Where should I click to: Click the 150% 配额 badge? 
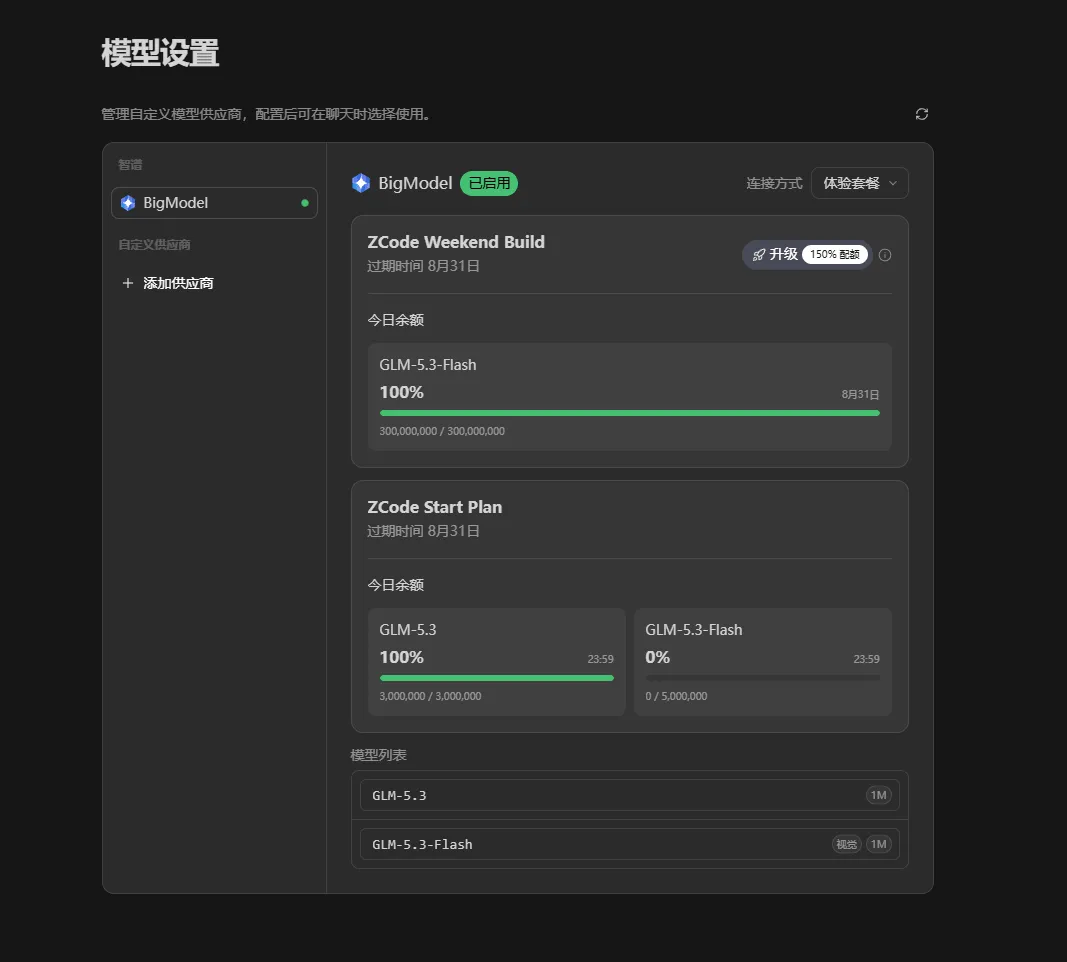click(835, 254)
